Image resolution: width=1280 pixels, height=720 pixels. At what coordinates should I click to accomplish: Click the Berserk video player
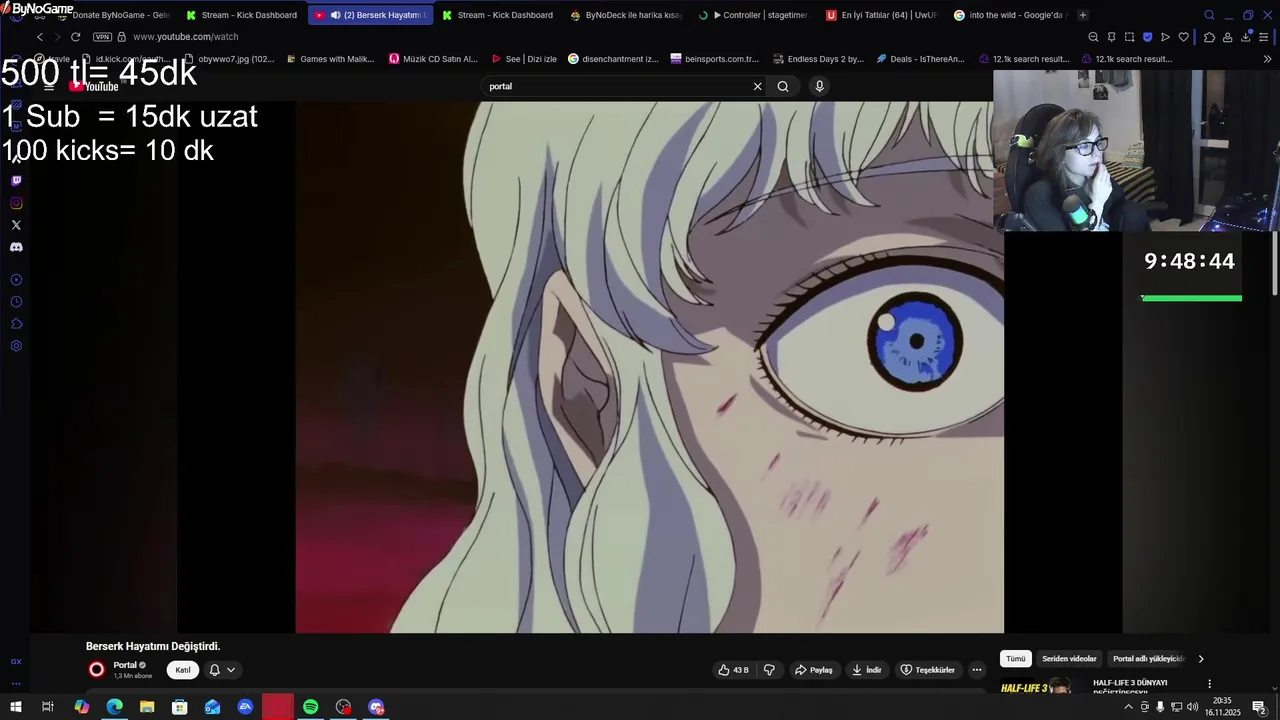click(x=649, y=367)
